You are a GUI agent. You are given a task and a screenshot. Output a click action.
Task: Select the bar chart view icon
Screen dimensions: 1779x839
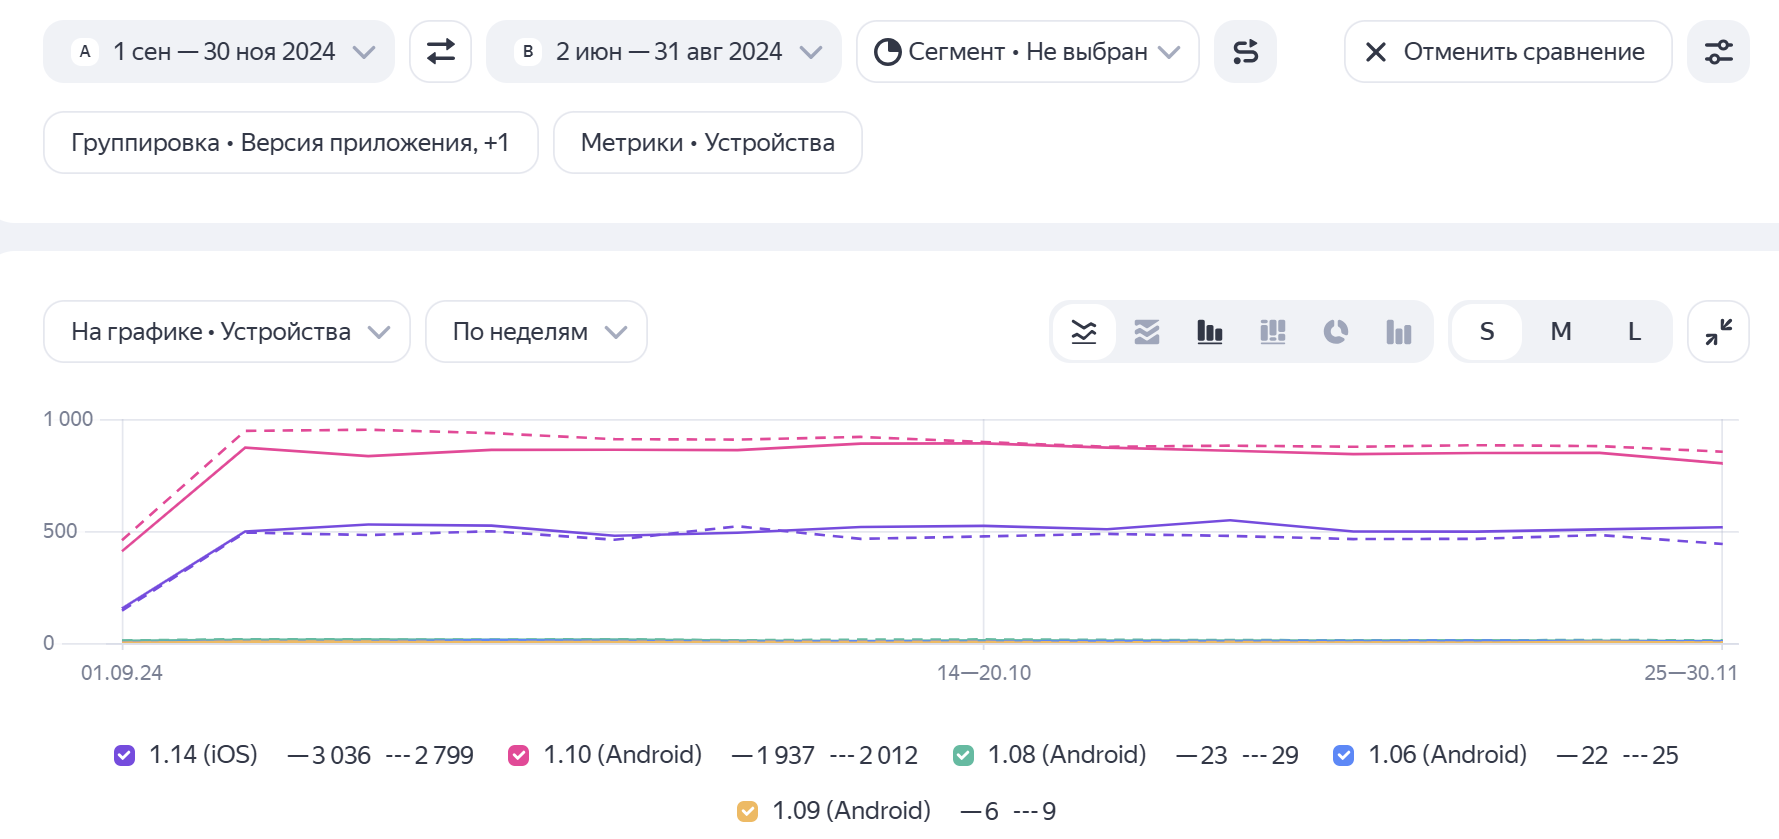pyautogui.click(x=1210, y=332)
